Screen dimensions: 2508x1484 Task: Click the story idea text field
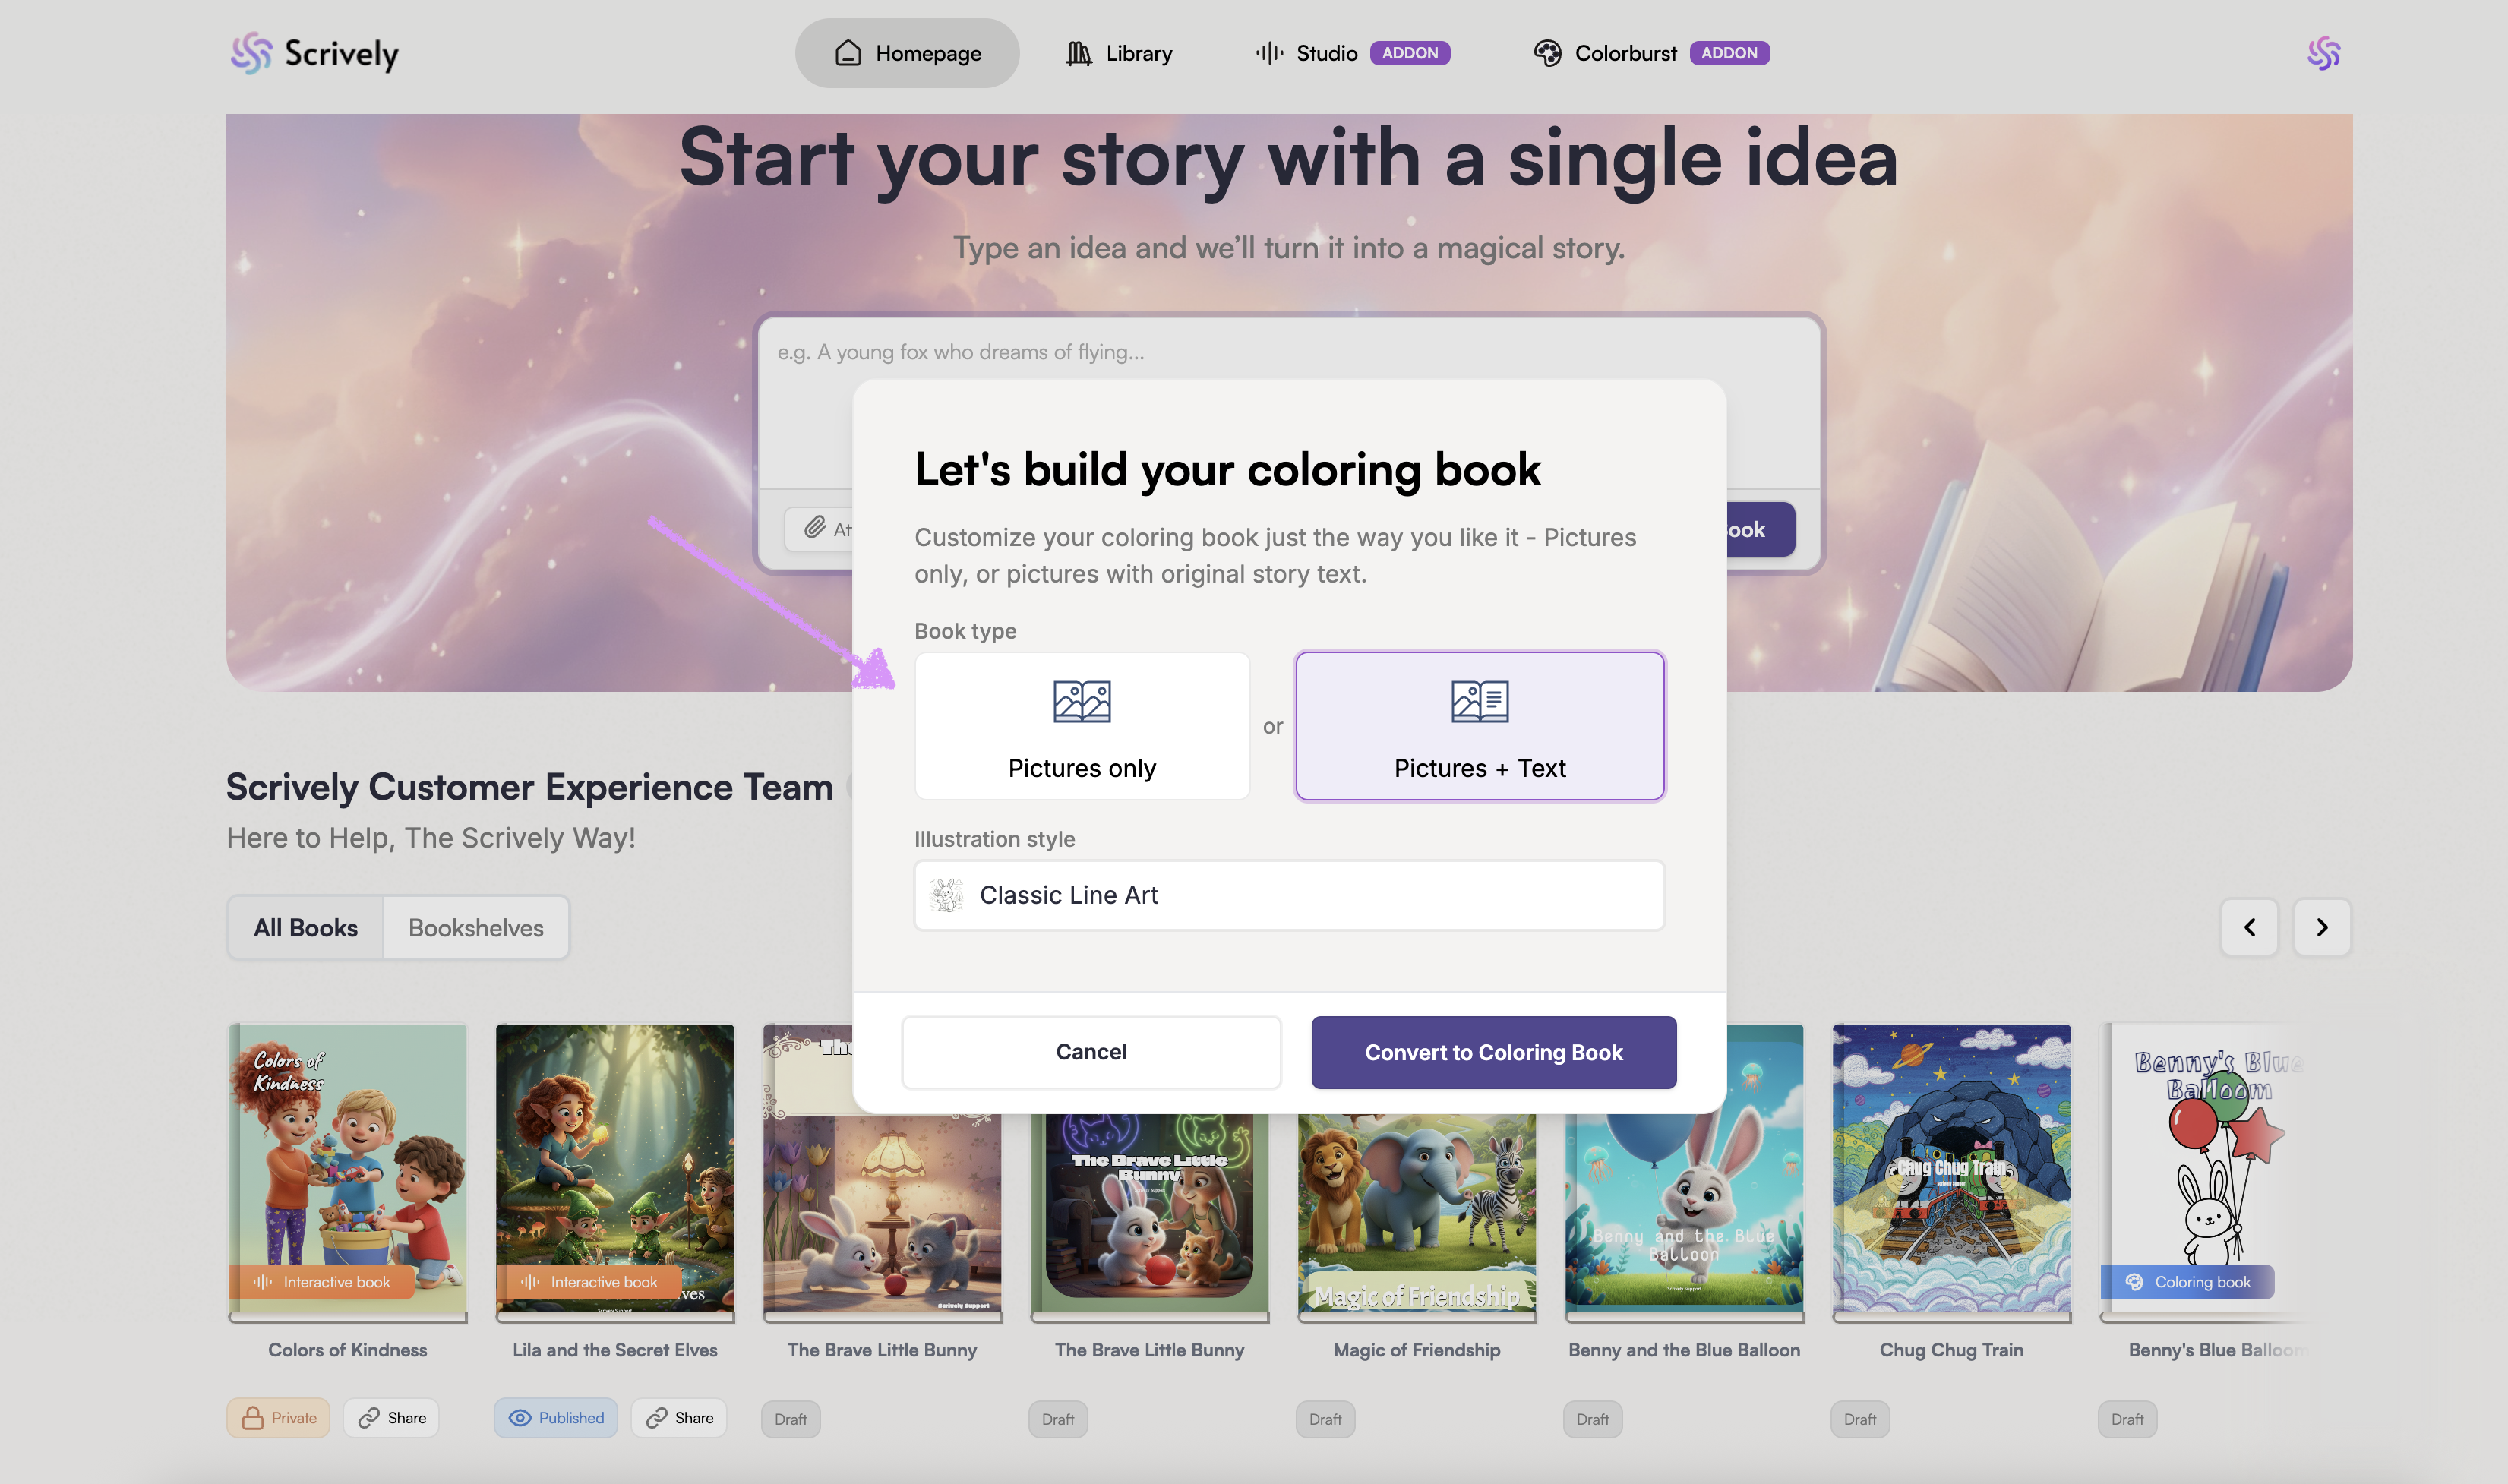click(x=1288, y=352)
